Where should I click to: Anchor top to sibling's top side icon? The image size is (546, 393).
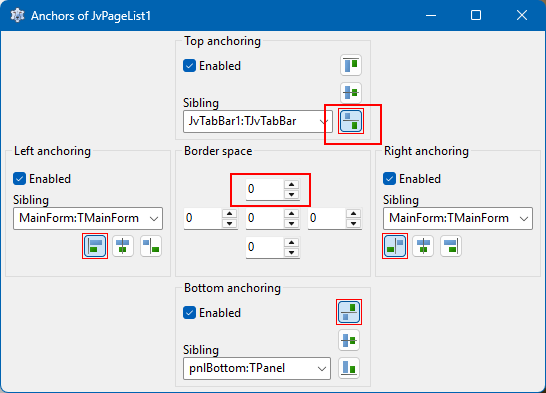[x=351, y=65]
